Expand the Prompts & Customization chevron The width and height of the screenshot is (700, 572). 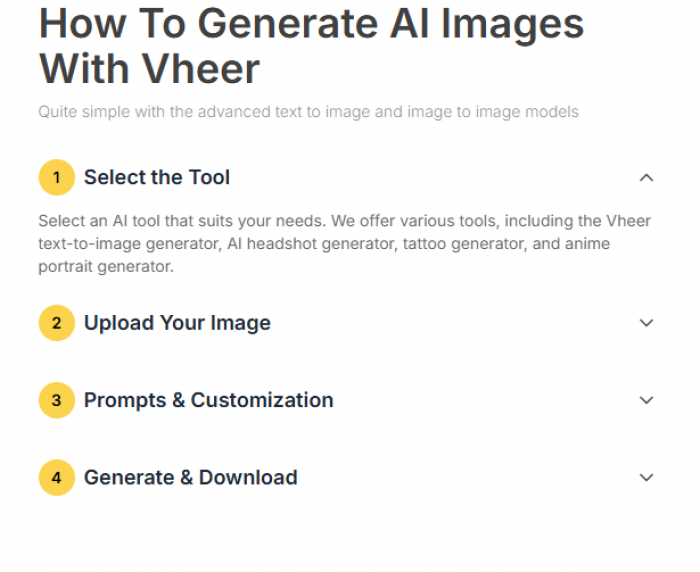(x=646, y=400)
